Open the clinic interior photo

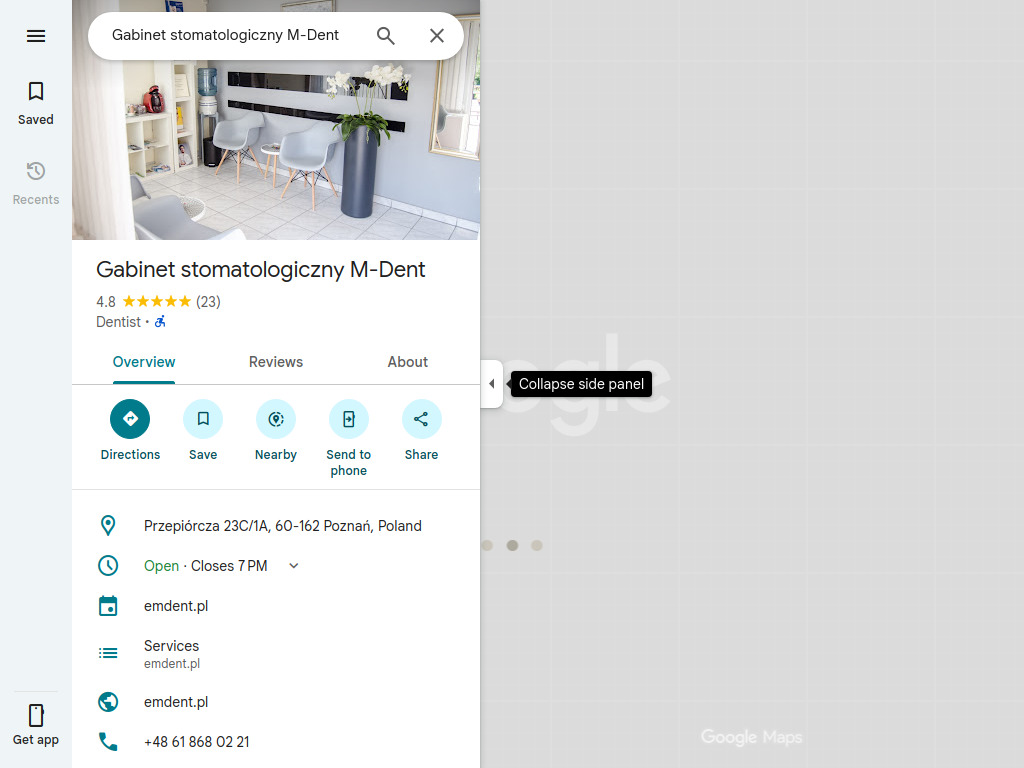pyautogui.click(x=276, y=150)
